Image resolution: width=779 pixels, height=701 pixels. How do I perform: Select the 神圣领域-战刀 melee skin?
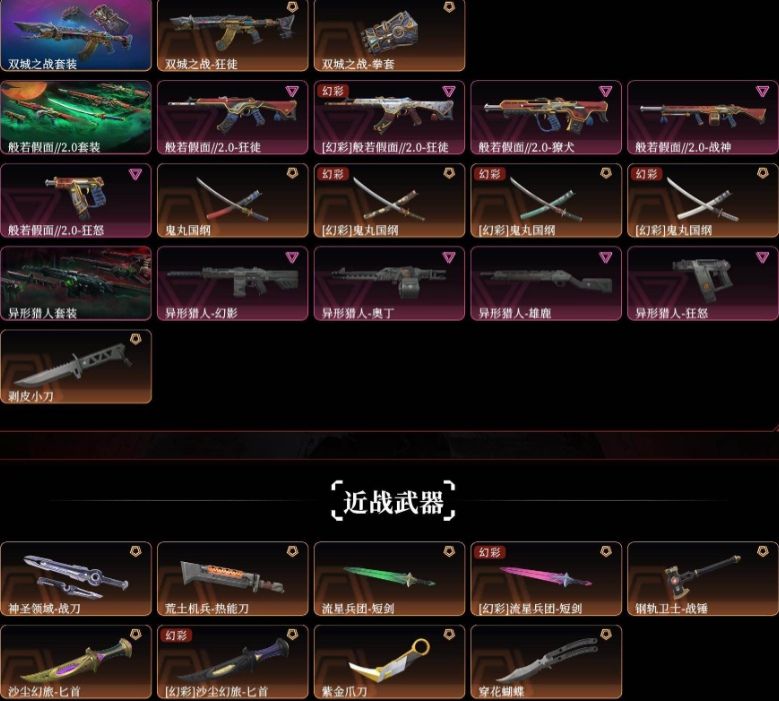[76, 579]
